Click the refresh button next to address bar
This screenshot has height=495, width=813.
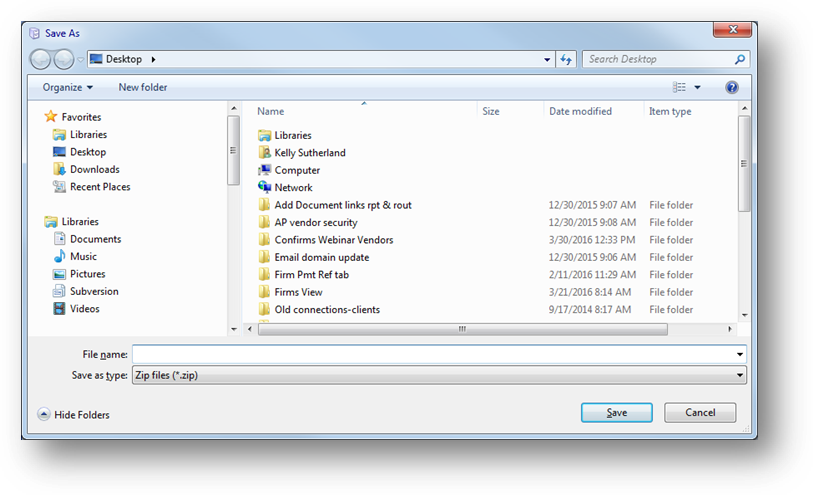click(566, 60)
